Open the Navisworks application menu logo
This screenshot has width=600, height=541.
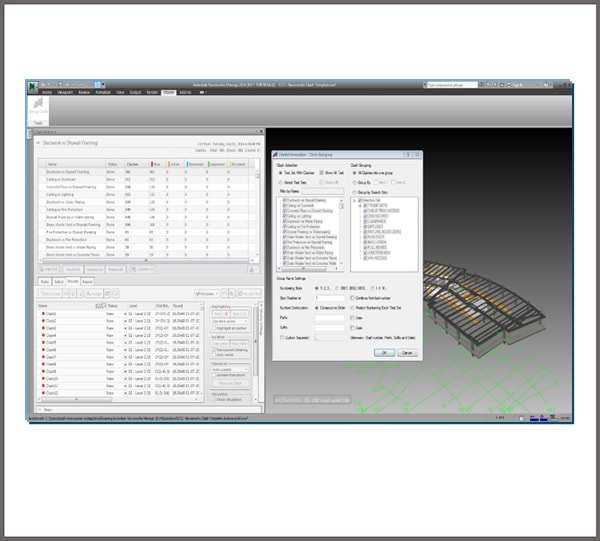tap(33, 86)
